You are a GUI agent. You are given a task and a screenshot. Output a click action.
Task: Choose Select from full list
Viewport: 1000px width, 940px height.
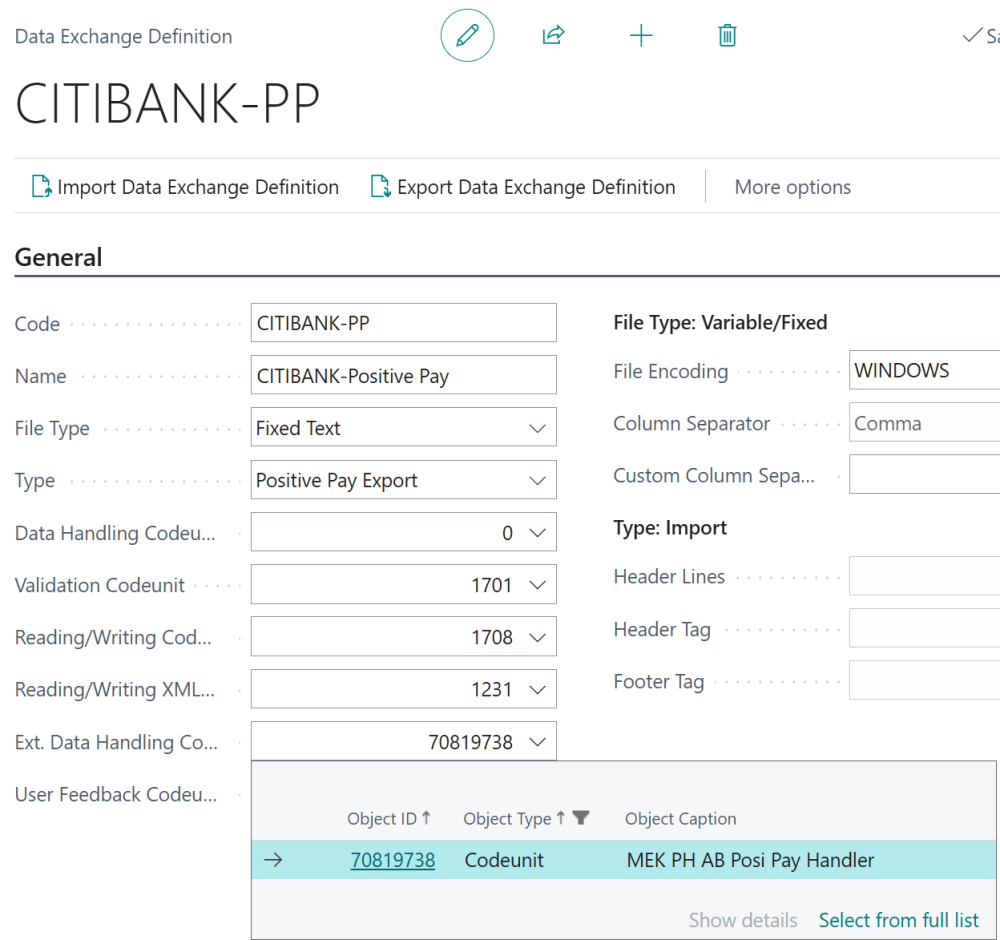point(898,920)
